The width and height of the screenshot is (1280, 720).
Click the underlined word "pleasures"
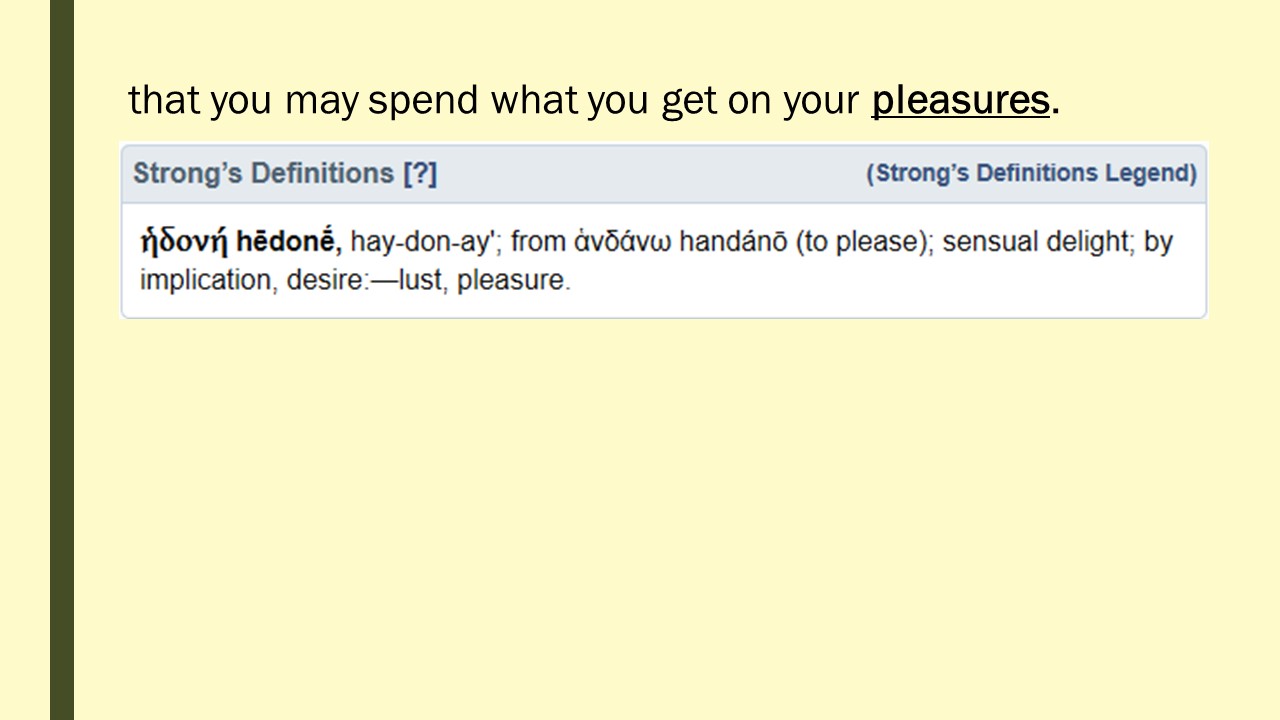960,100
